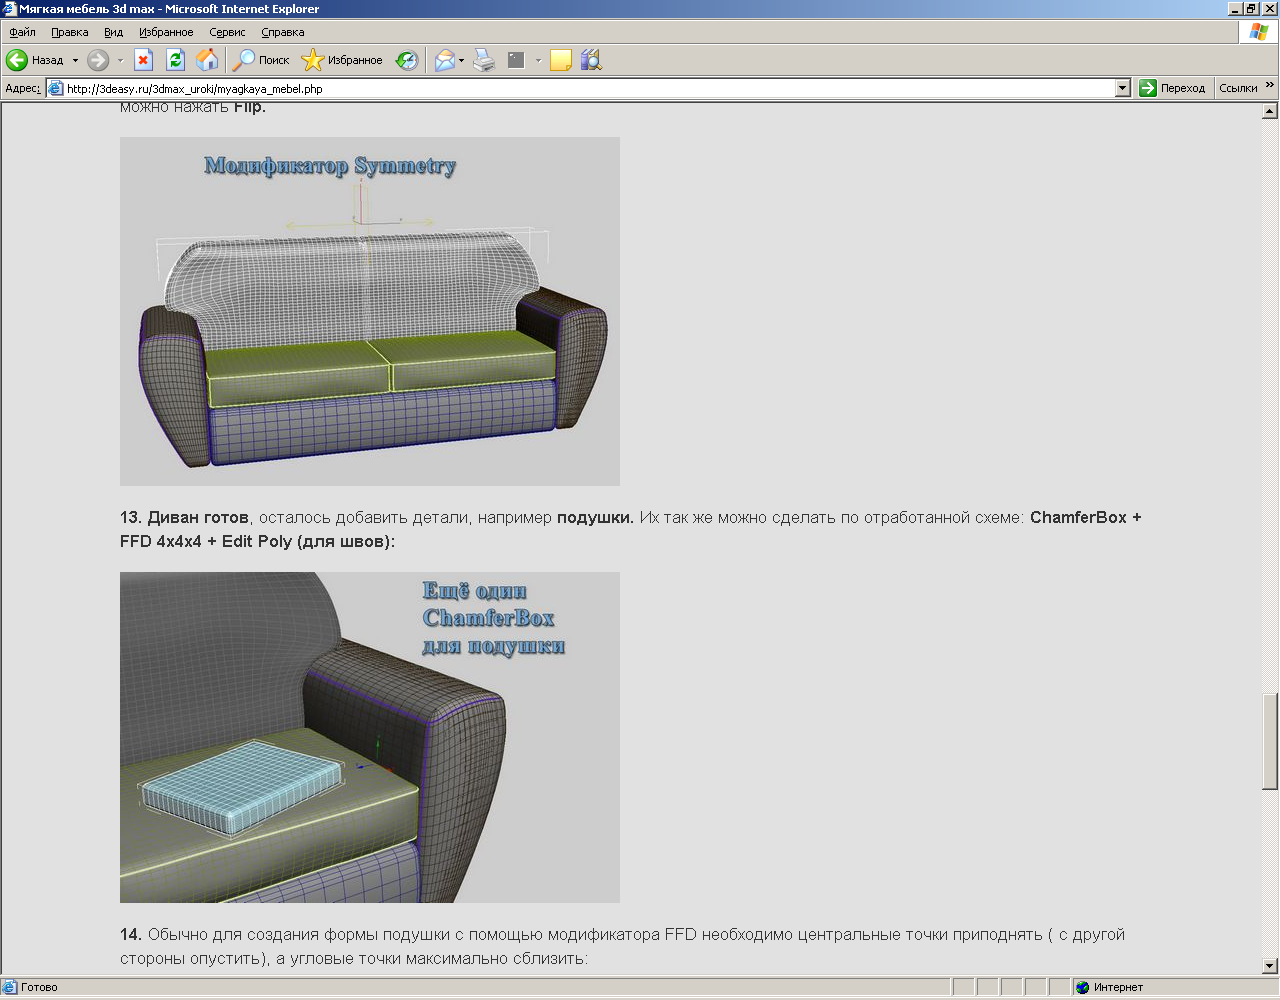Click the bold 'ChamferBox +' text in paragraph 13
Screen dimensions: 1280x1000
[x=1085, y=517]
